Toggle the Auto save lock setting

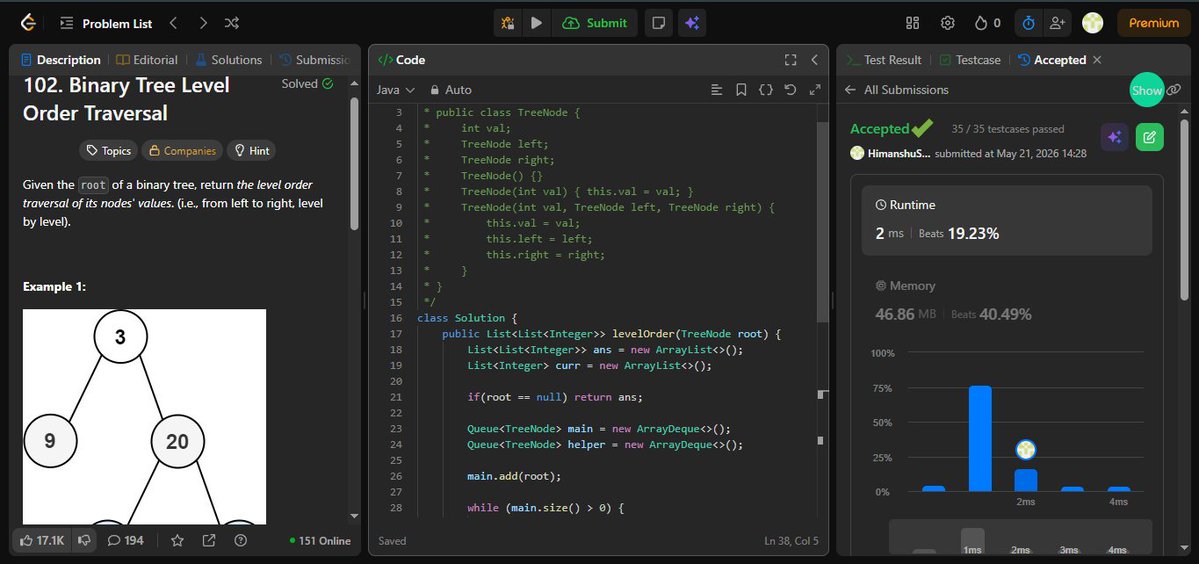click(x=451, y=89)
